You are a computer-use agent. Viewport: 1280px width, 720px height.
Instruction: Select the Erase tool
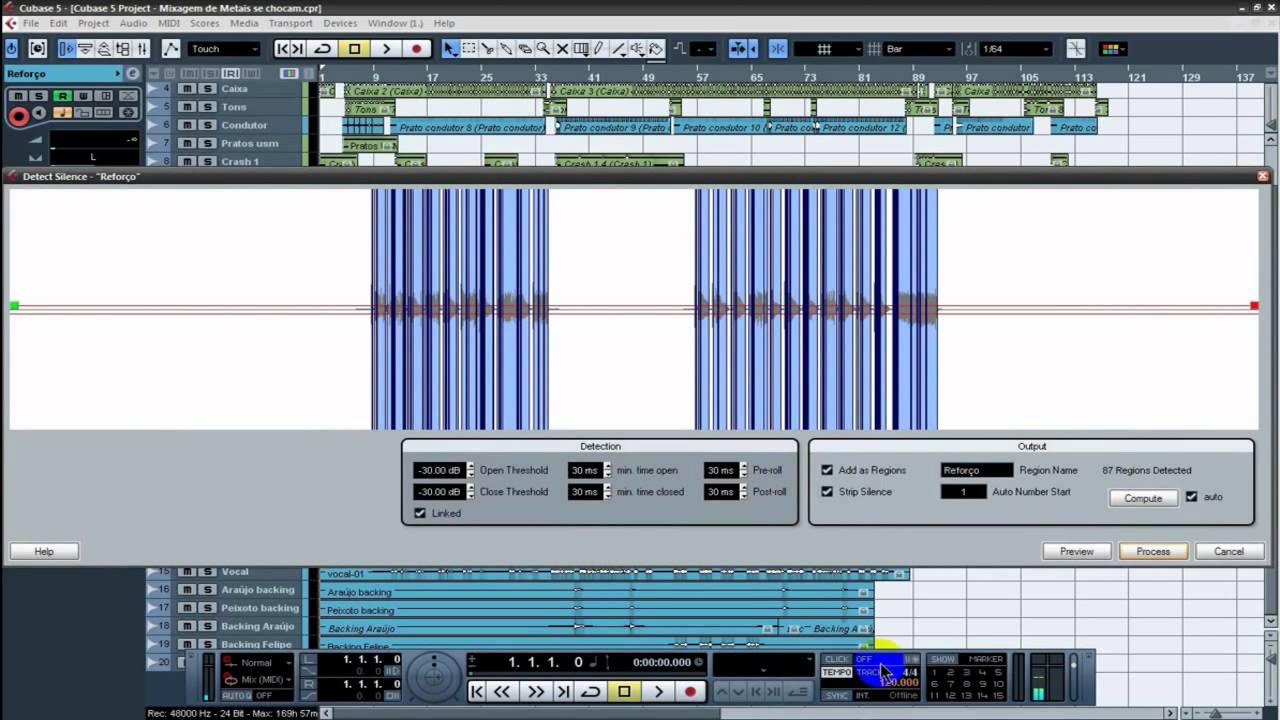(x=524, y=48)
